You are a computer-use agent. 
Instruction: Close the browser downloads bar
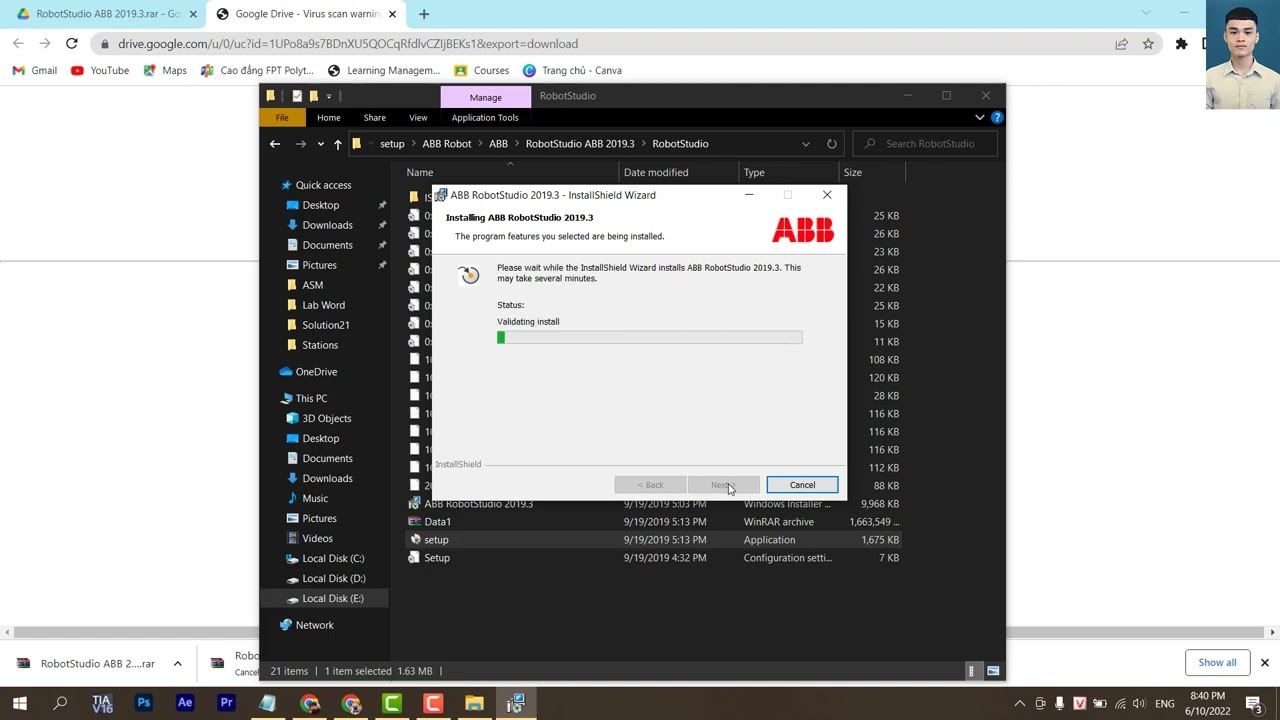[1264, 662]
